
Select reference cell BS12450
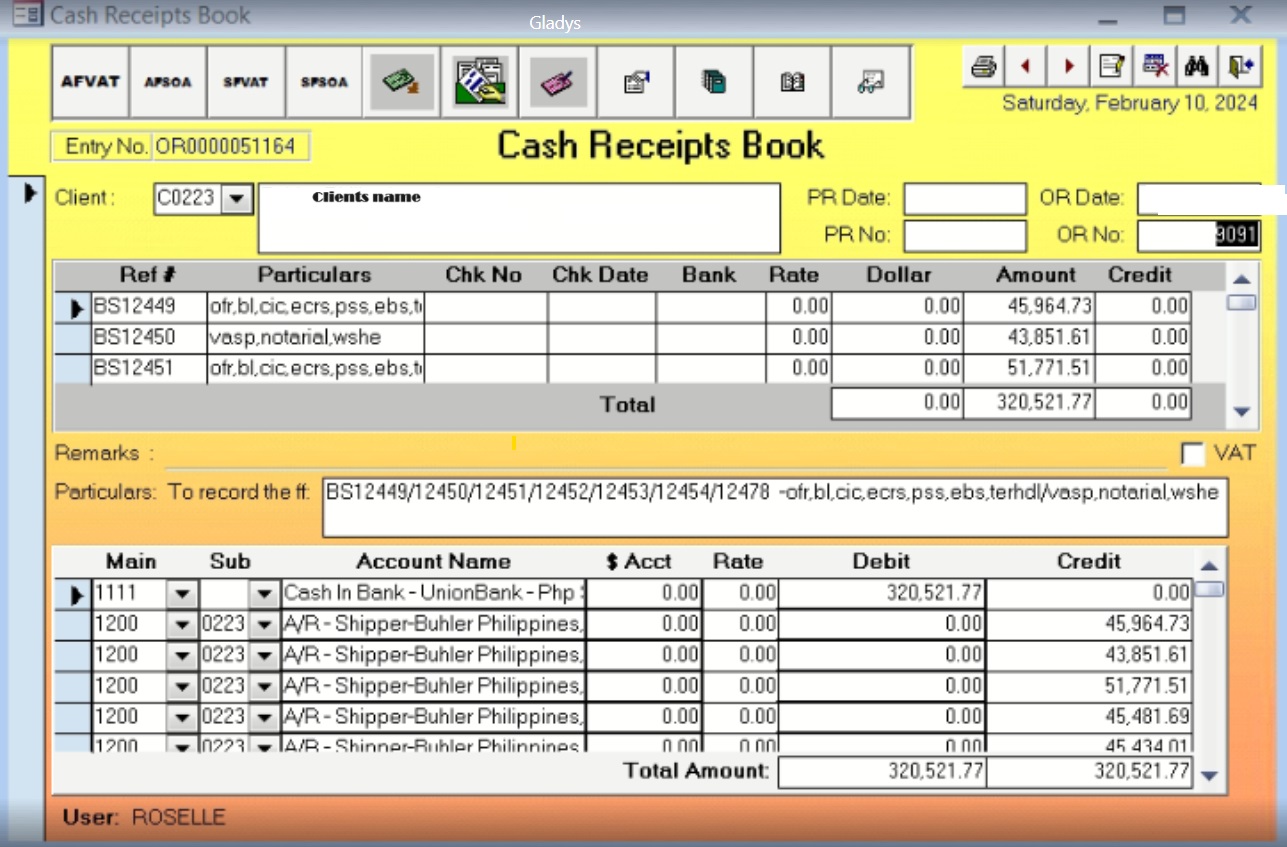tap(148, 337)
